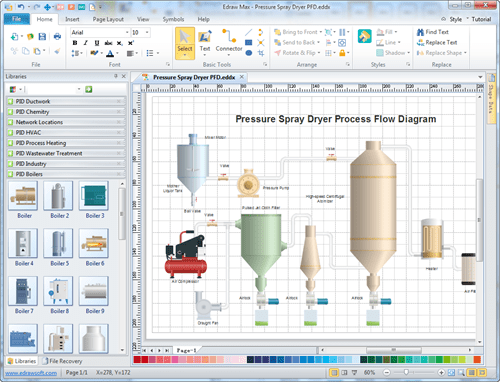Pick the orange-red swatch at palette end
The height and width of the screenshot is (382, 500).
click(x=477, y=360)
